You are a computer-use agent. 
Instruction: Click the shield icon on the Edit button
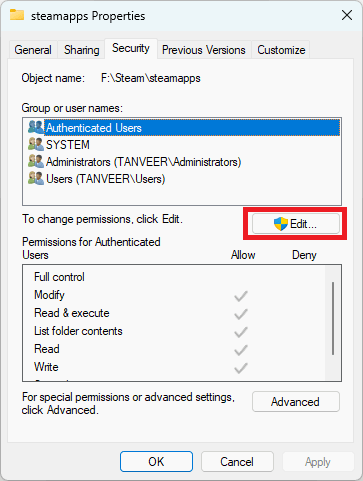[x=281, y=224]
